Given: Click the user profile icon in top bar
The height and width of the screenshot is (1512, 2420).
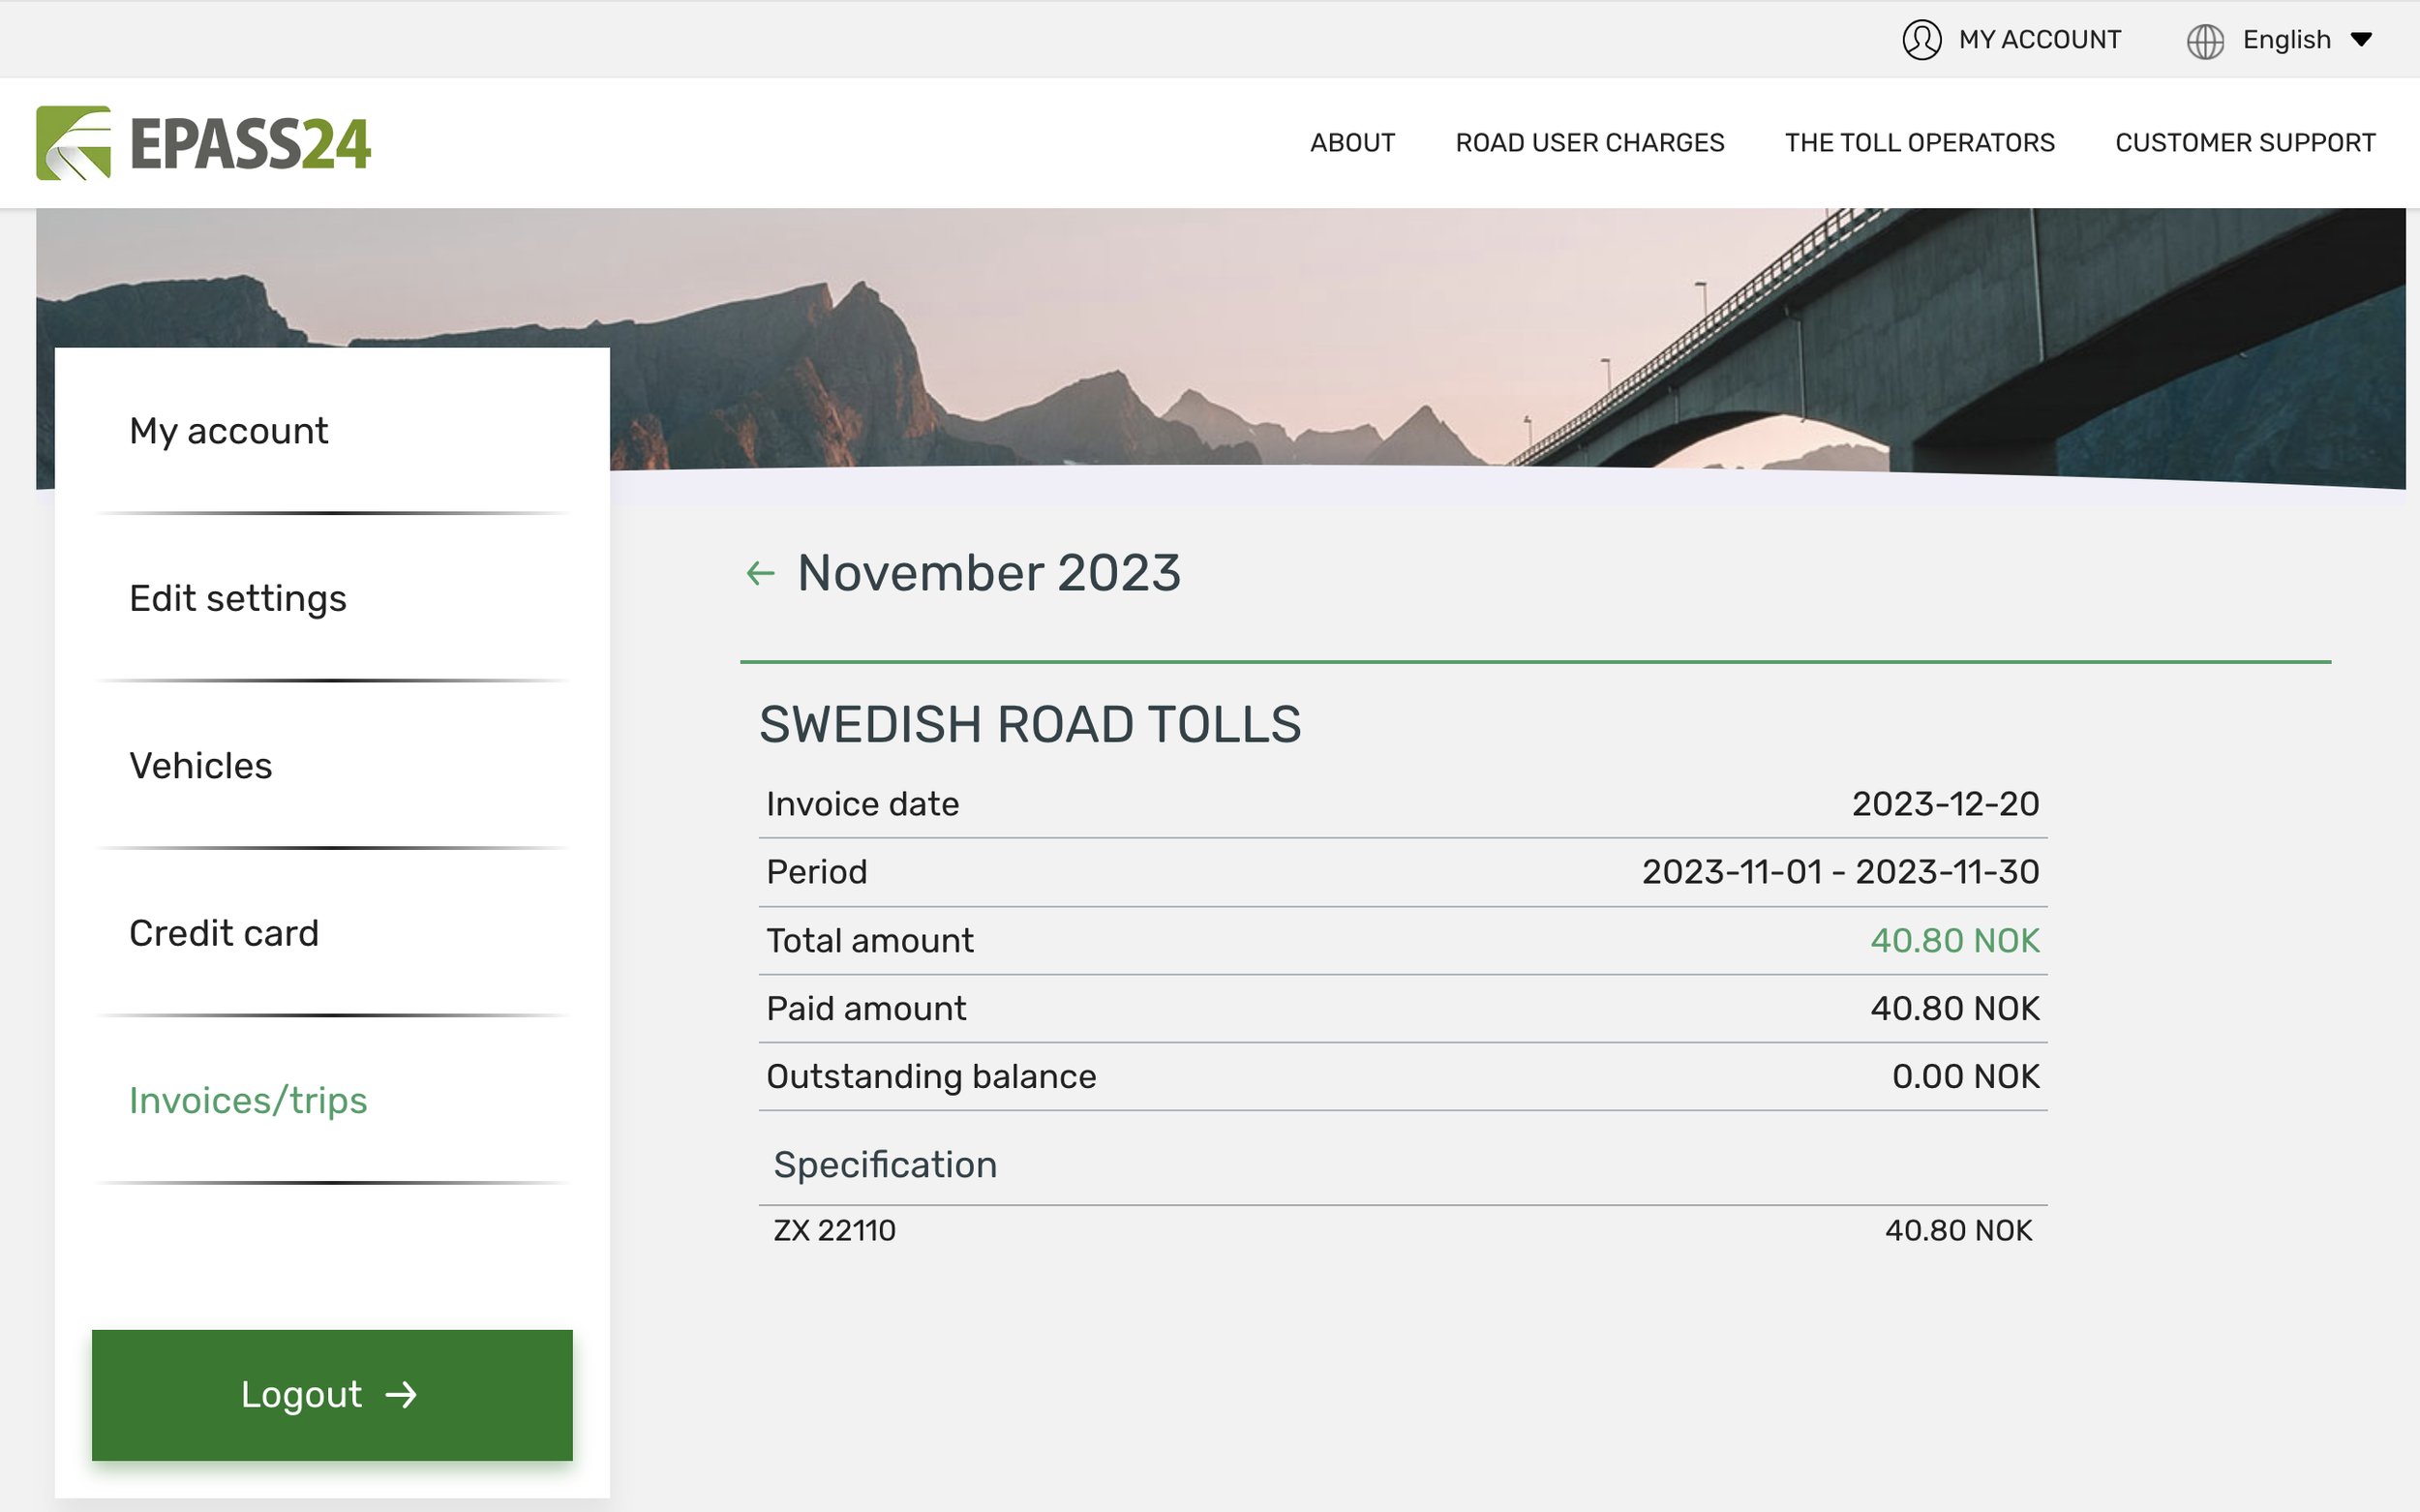Looking at the screenshot, I should point(1921,40).
